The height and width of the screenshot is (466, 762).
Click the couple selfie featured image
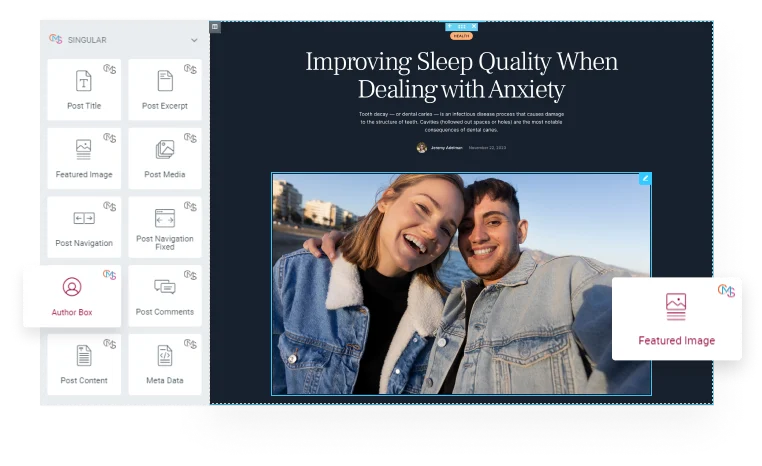461,284
